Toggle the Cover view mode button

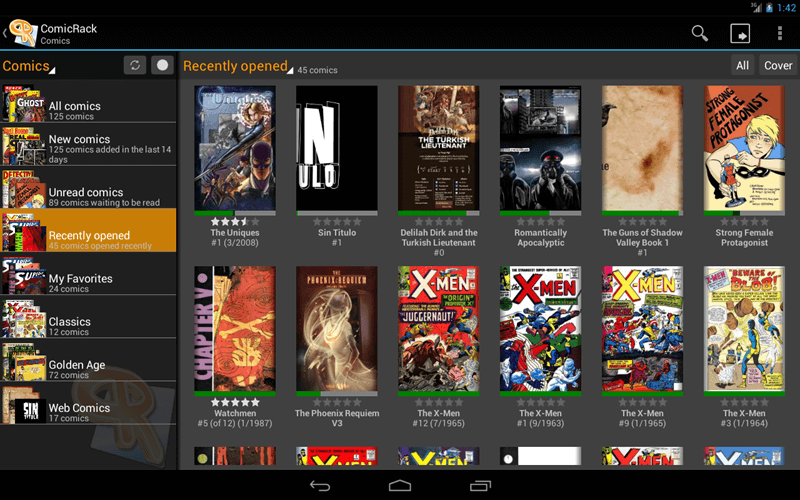778,66
